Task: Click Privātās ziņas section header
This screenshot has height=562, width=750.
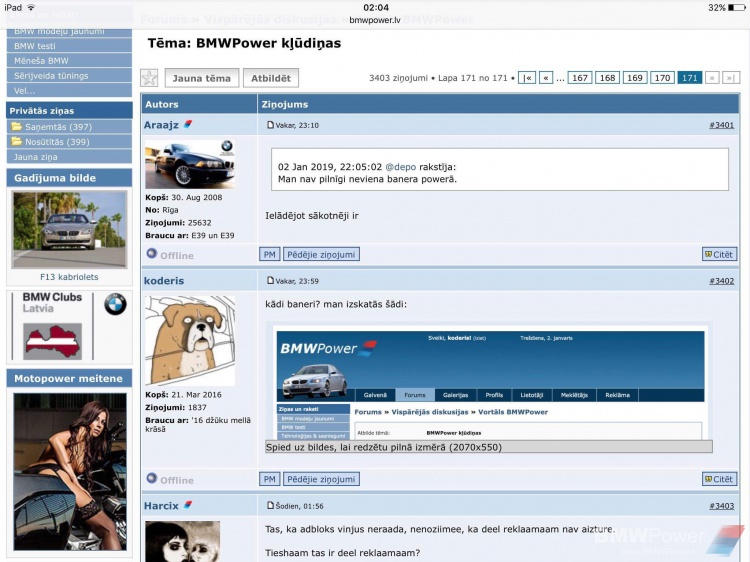Action: 69,110
